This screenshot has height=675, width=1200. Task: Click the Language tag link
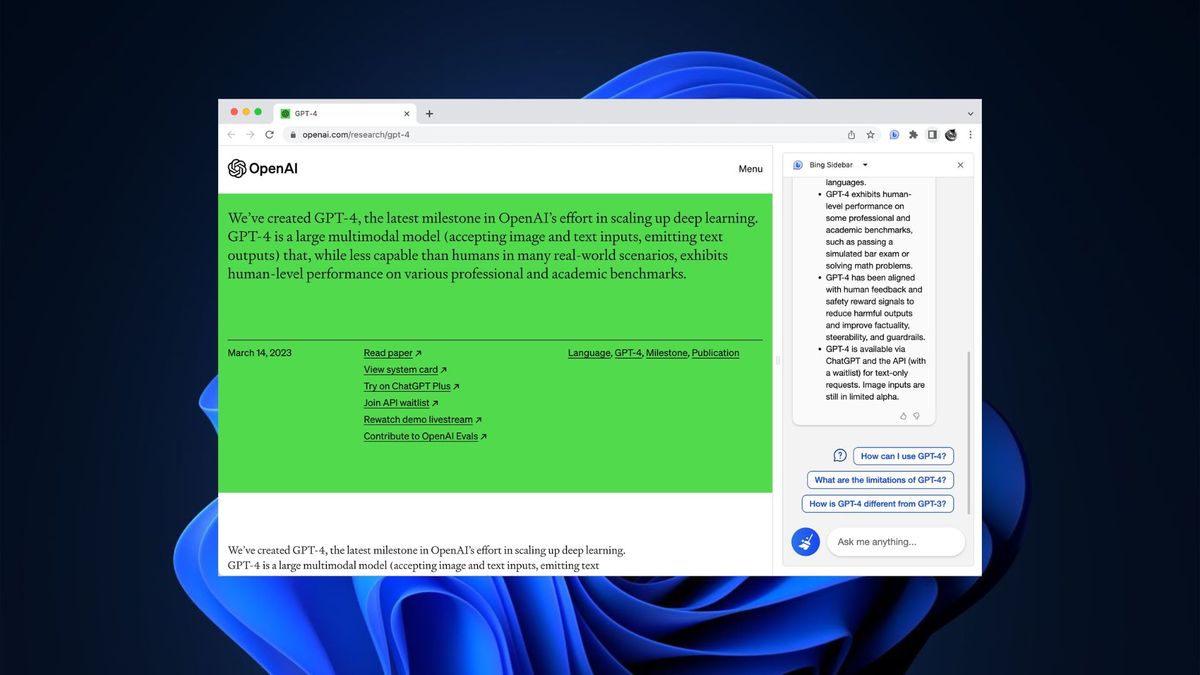coord(589,353)
